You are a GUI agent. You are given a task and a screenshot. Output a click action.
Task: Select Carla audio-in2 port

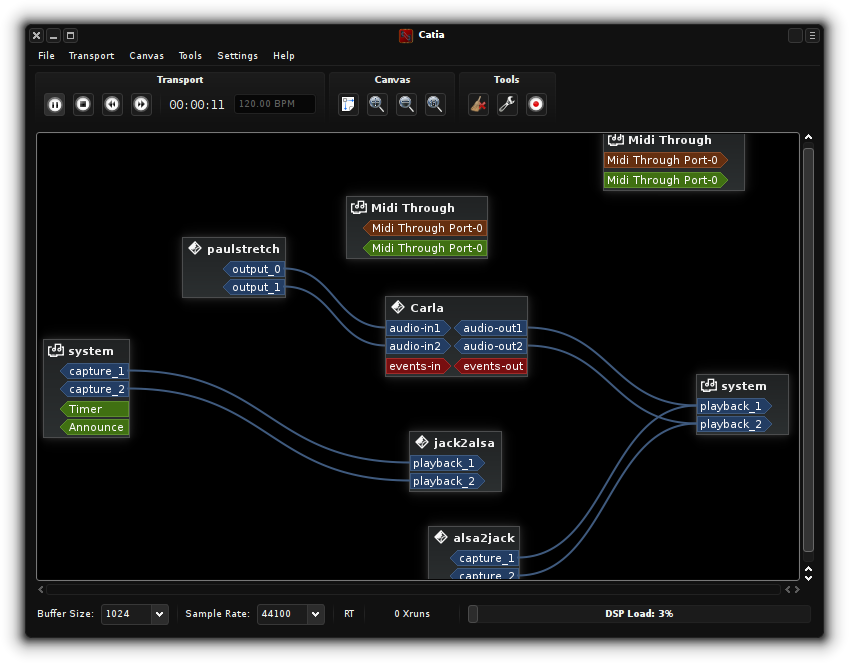[x=418, y=346]
